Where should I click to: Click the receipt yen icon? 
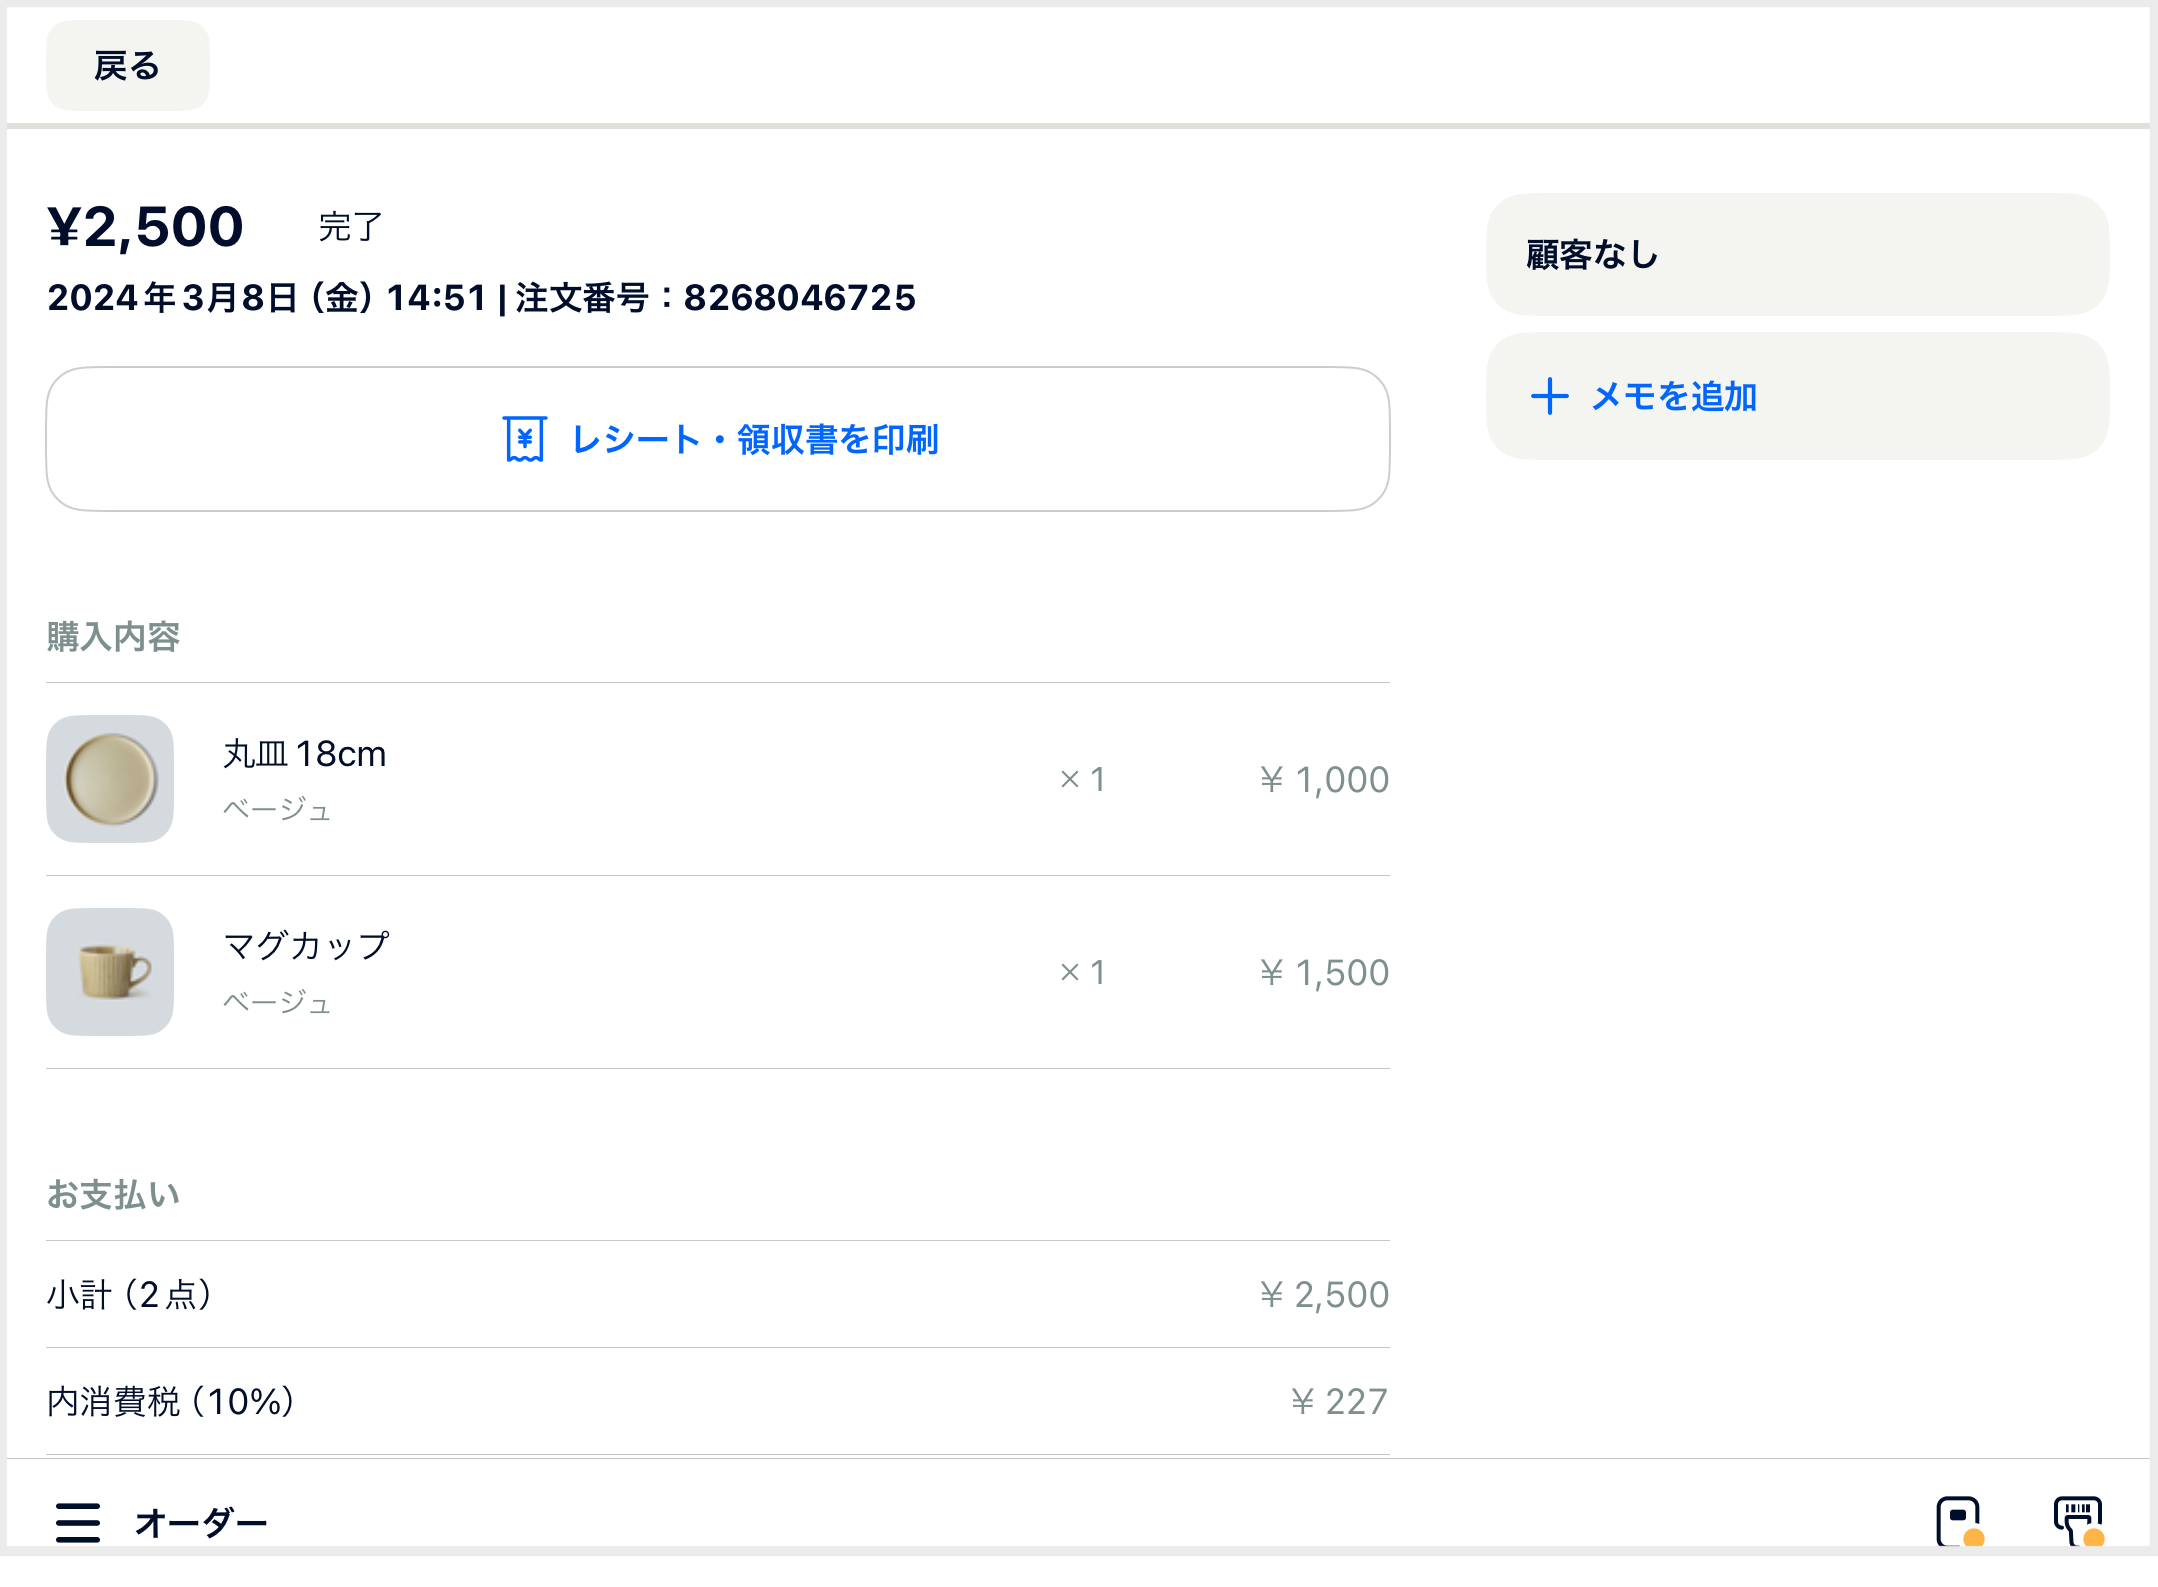(524, 439)
